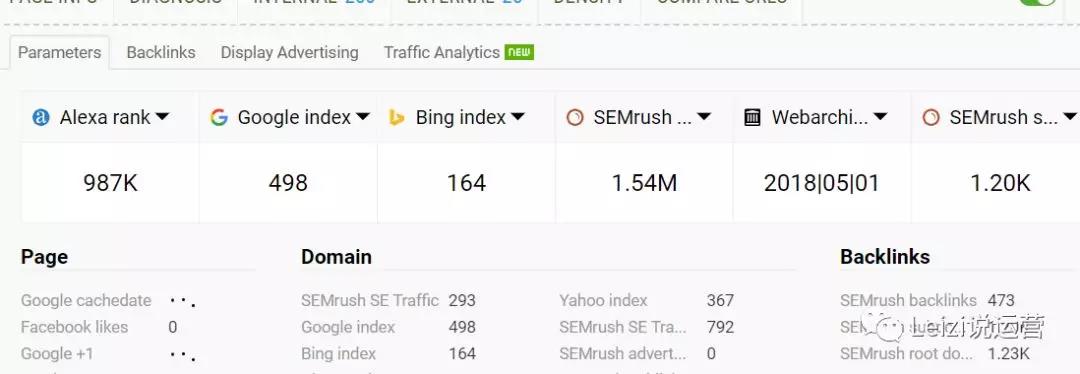
Task: Click the Yahoo index value 367
Action: pyautogui.click(x=720, y=300)
